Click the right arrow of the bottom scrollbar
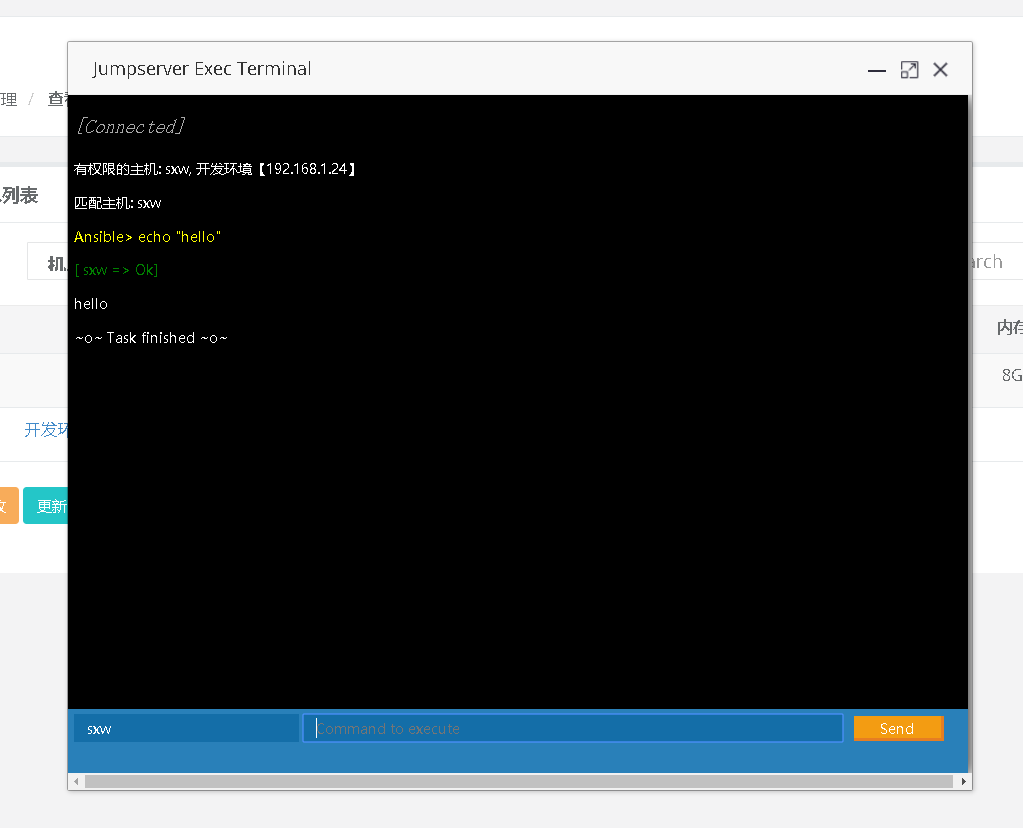Screen dimensions: 1023x828 [x=962, y=781]
